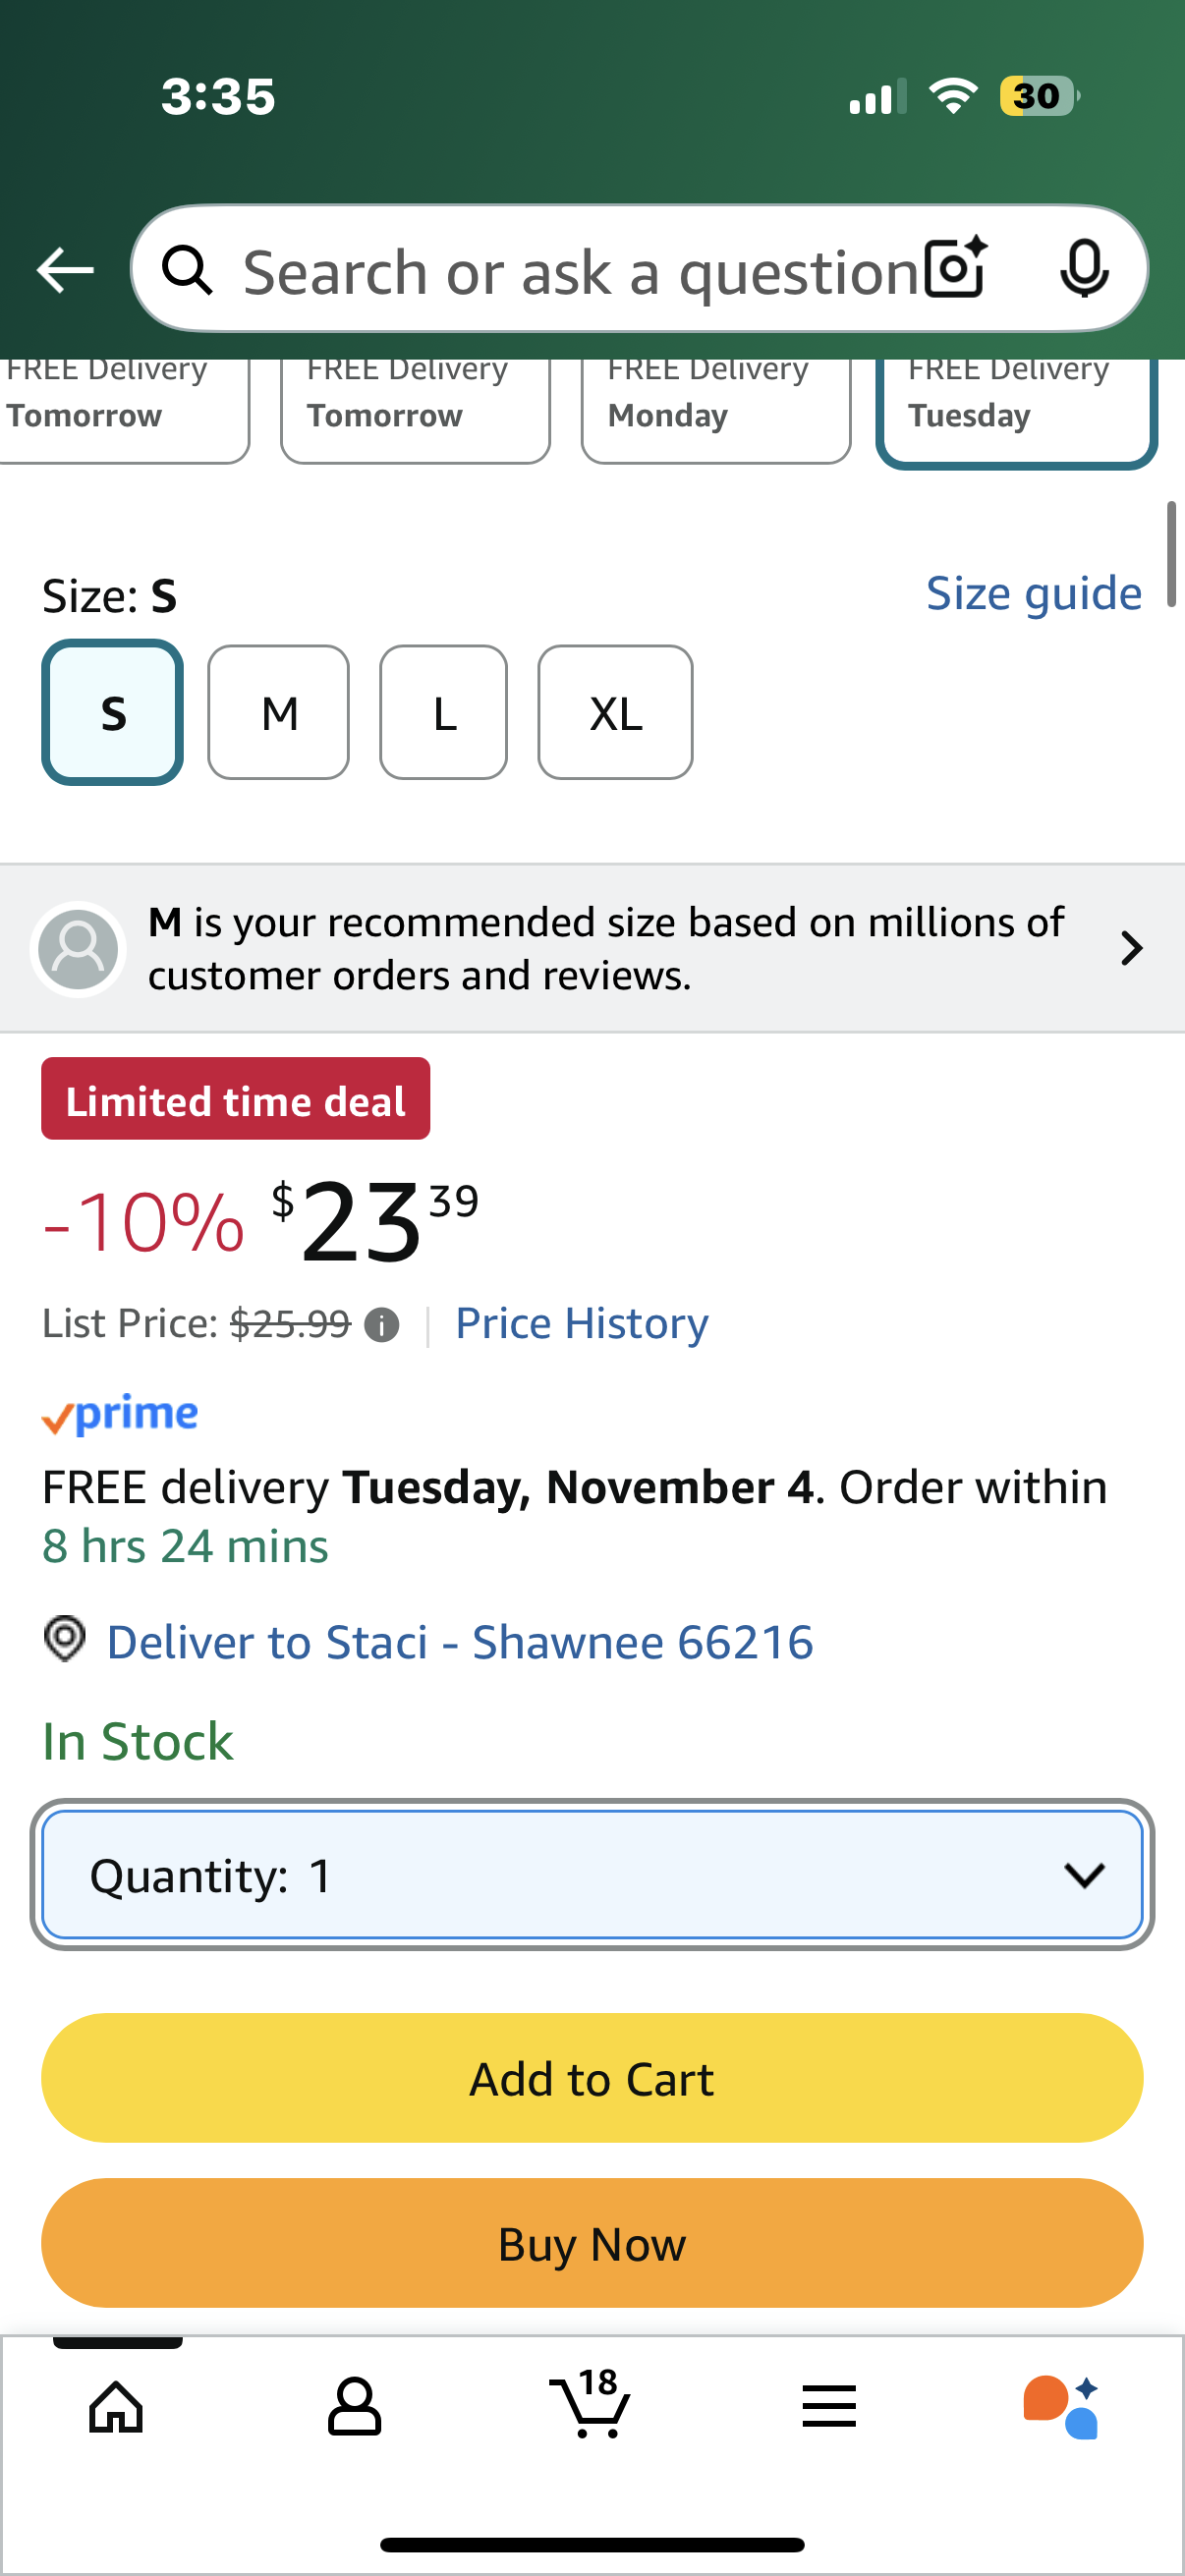1185x2576 pixels.
Task: Open the hamburger menu icon
Action: (829, 2405)
